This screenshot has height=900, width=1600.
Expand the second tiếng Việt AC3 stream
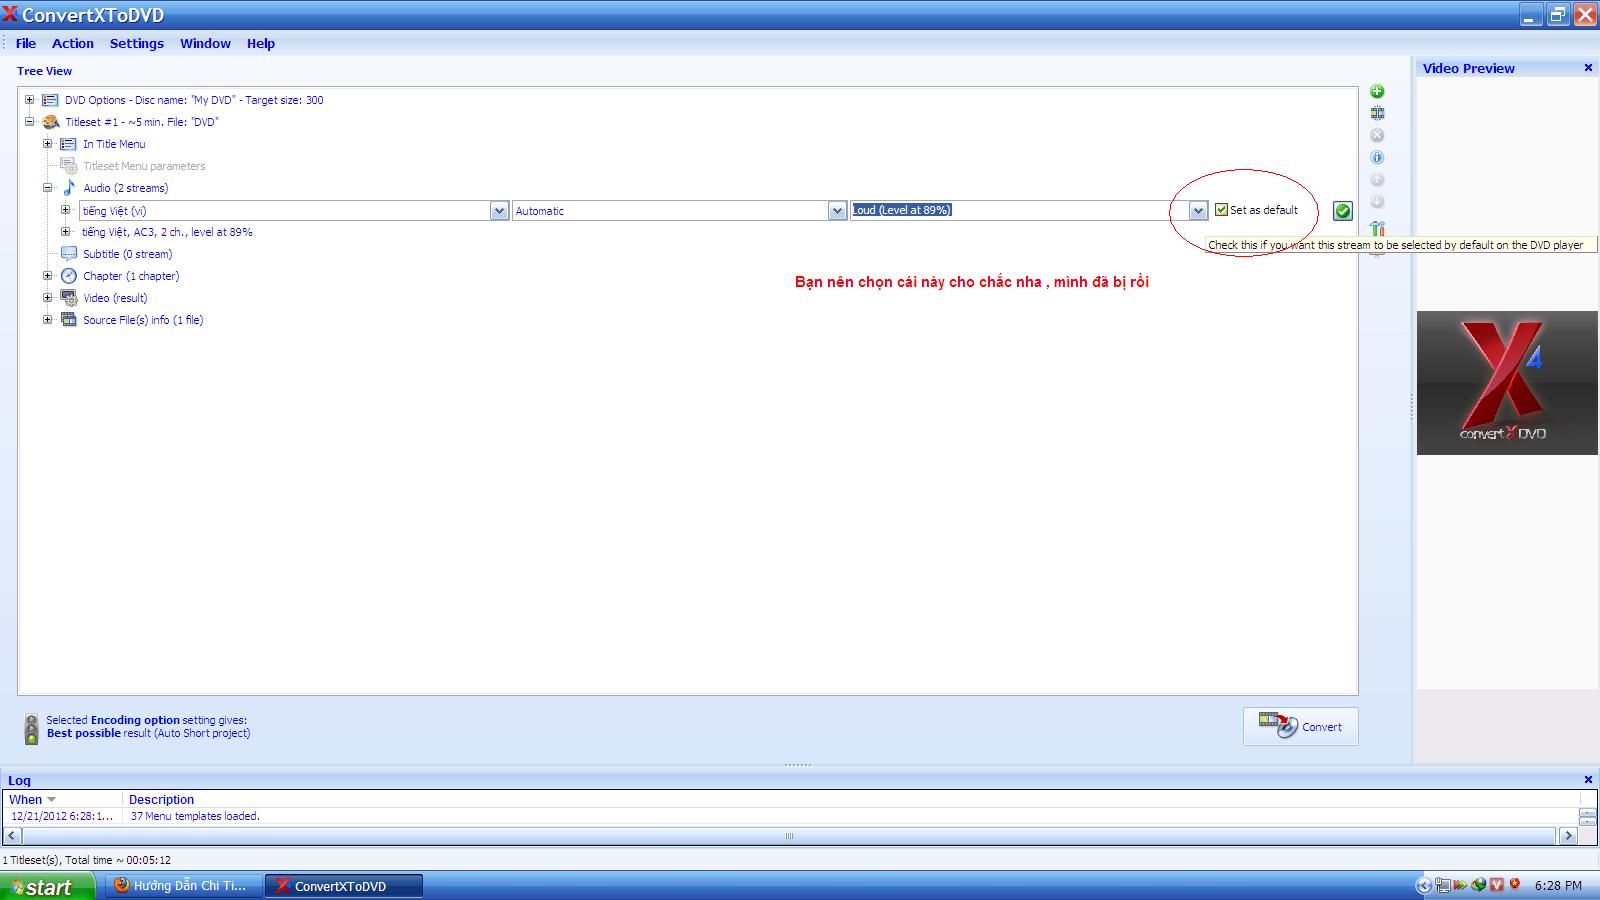click(65, 232)
